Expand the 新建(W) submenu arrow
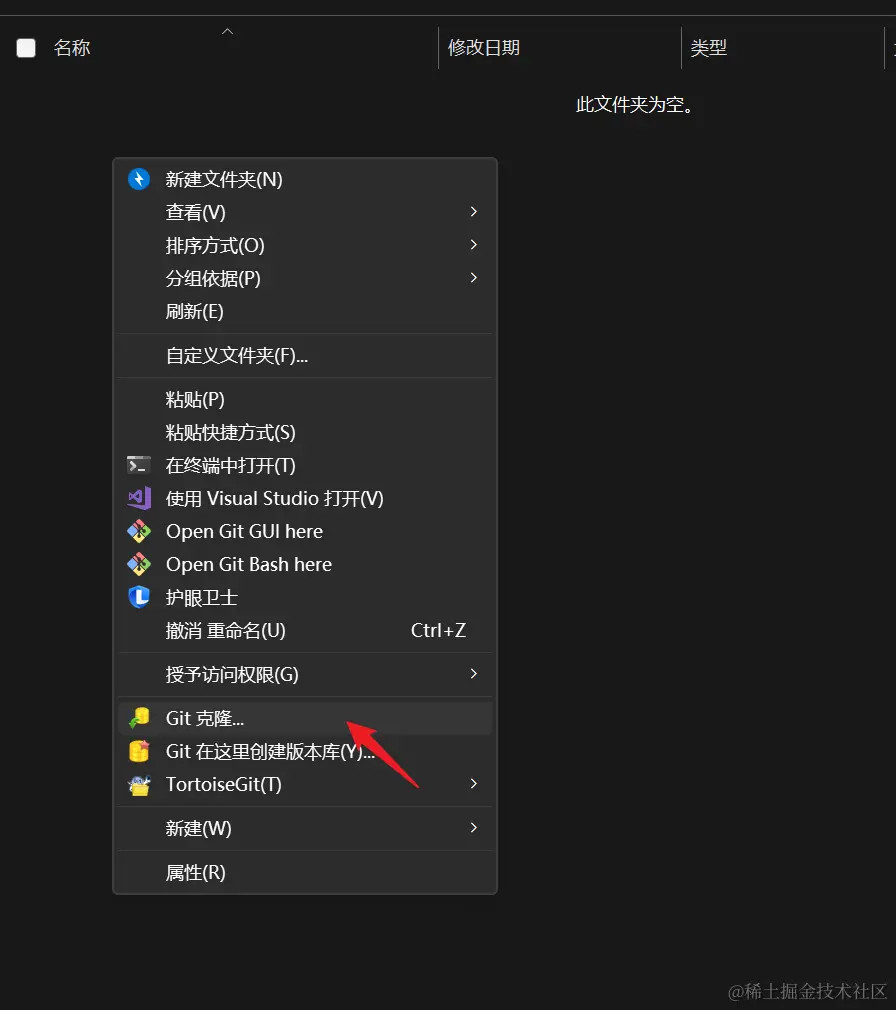Screen dimensions: 896x1010 (473, 828)
